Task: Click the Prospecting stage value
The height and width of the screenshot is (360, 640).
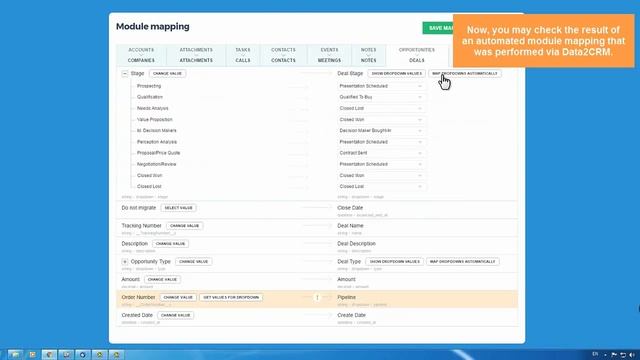Action: tap(149, 86)
